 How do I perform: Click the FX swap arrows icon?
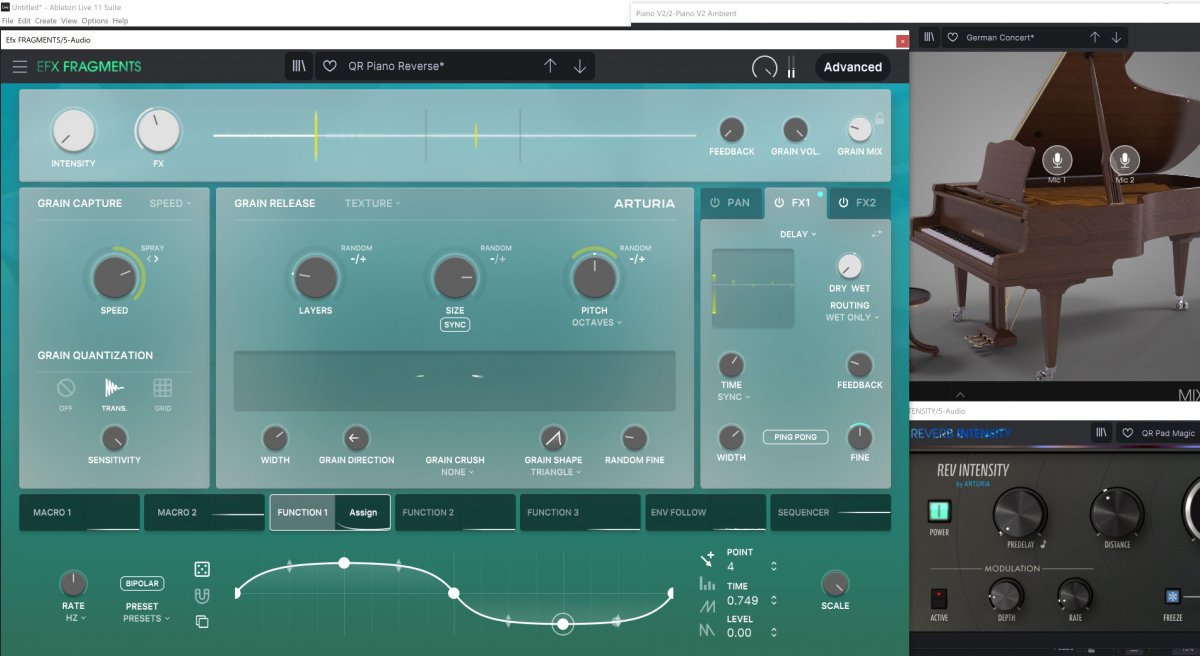point(877,234)
